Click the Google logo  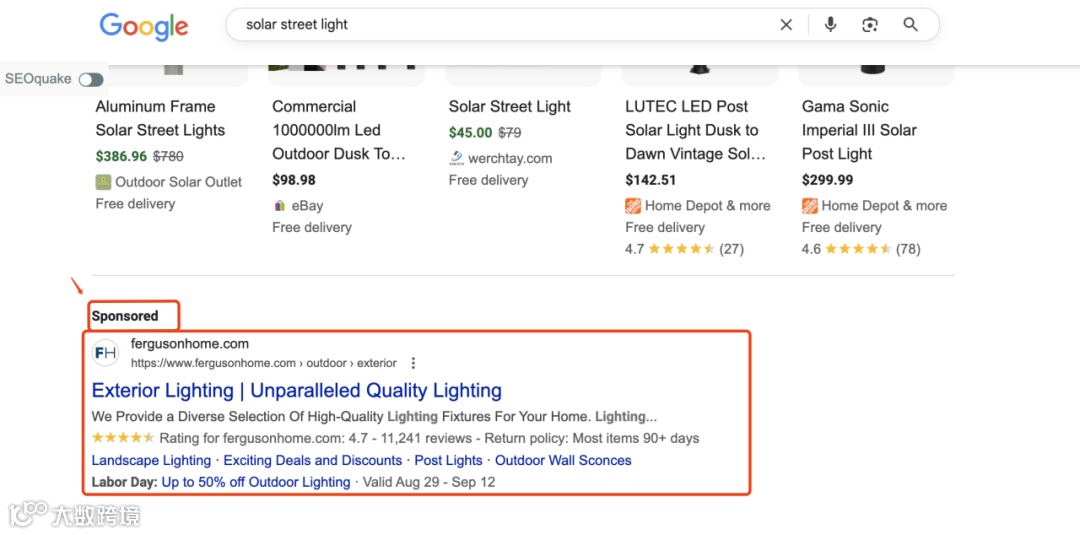click(x=144, y=26)
